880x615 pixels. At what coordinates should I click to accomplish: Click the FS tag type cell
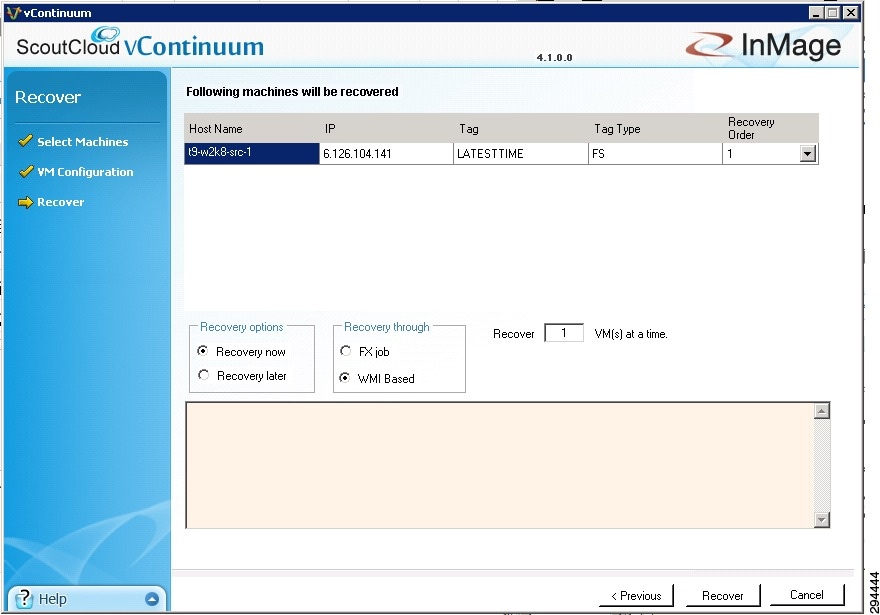656,153
